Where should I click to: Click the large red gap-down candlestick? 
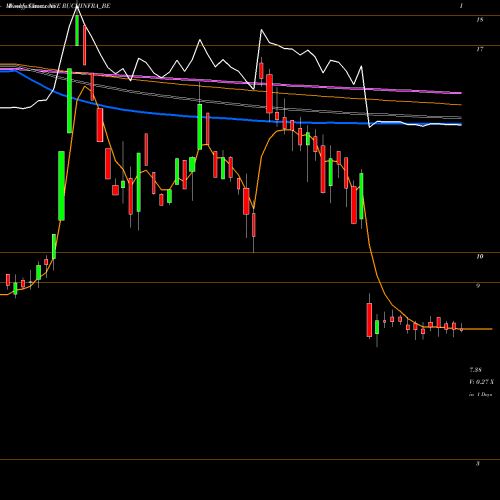369,320
